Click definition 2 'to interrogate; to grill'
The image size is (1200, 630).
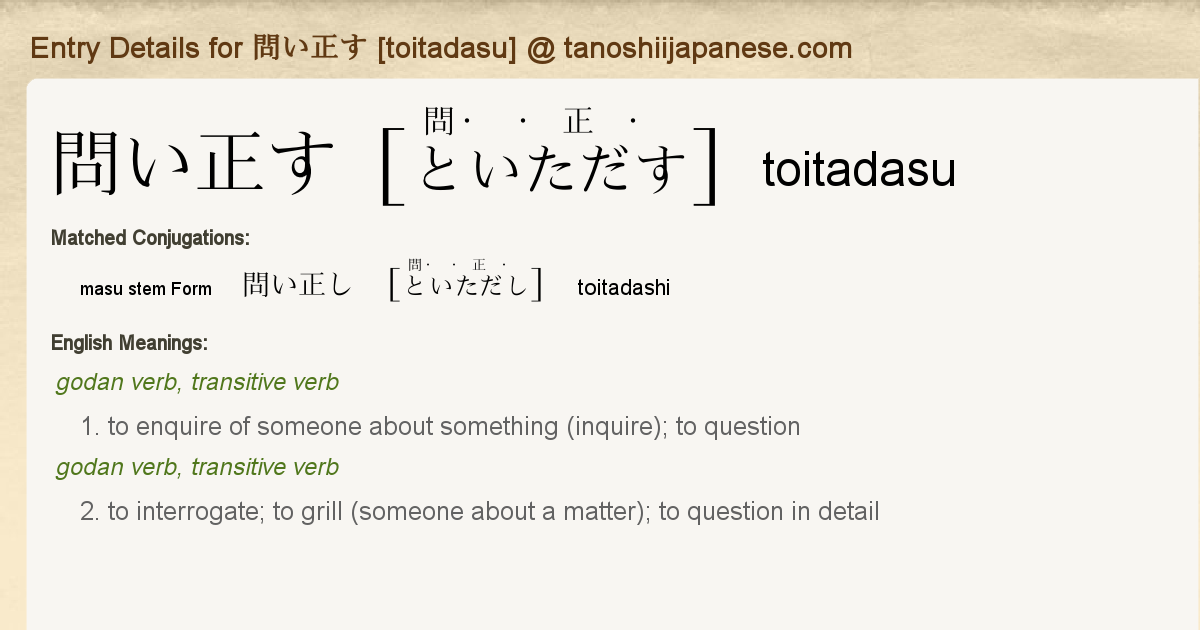click(480, 512)
